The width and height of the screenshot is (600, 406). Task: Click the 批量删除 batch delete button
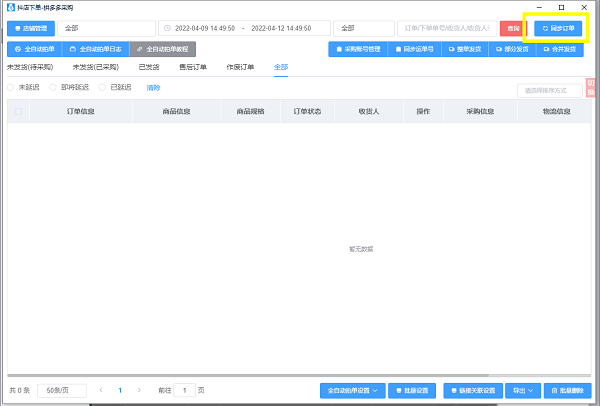570,390
